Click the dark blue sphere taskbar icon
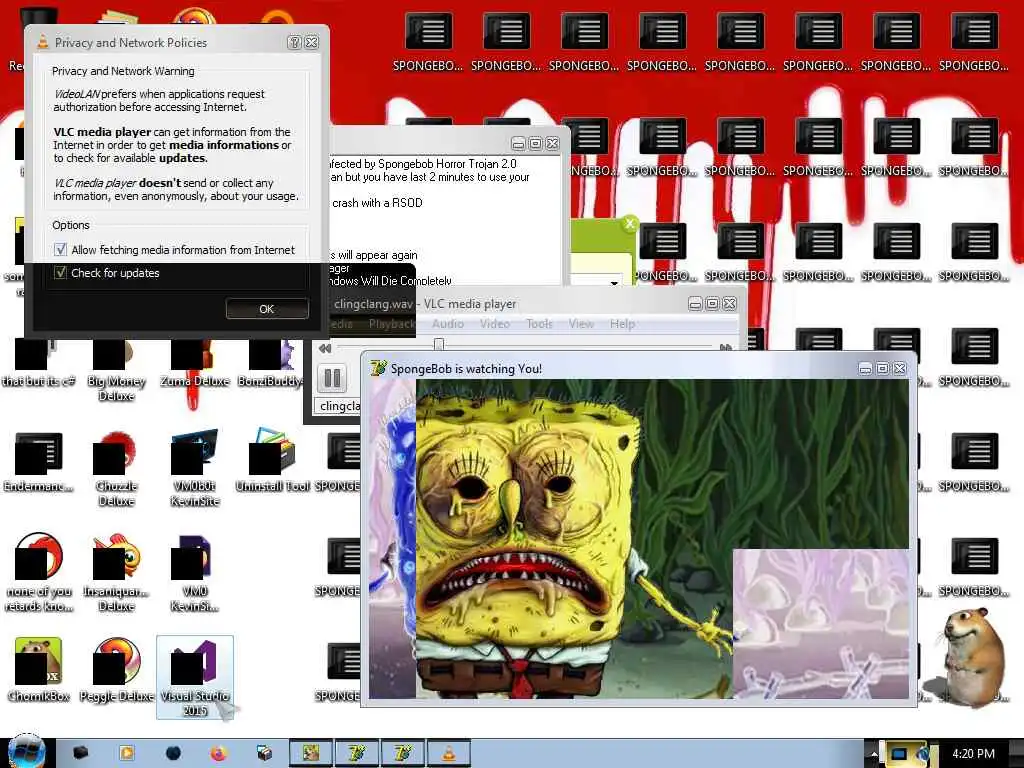 click(172, 754)
